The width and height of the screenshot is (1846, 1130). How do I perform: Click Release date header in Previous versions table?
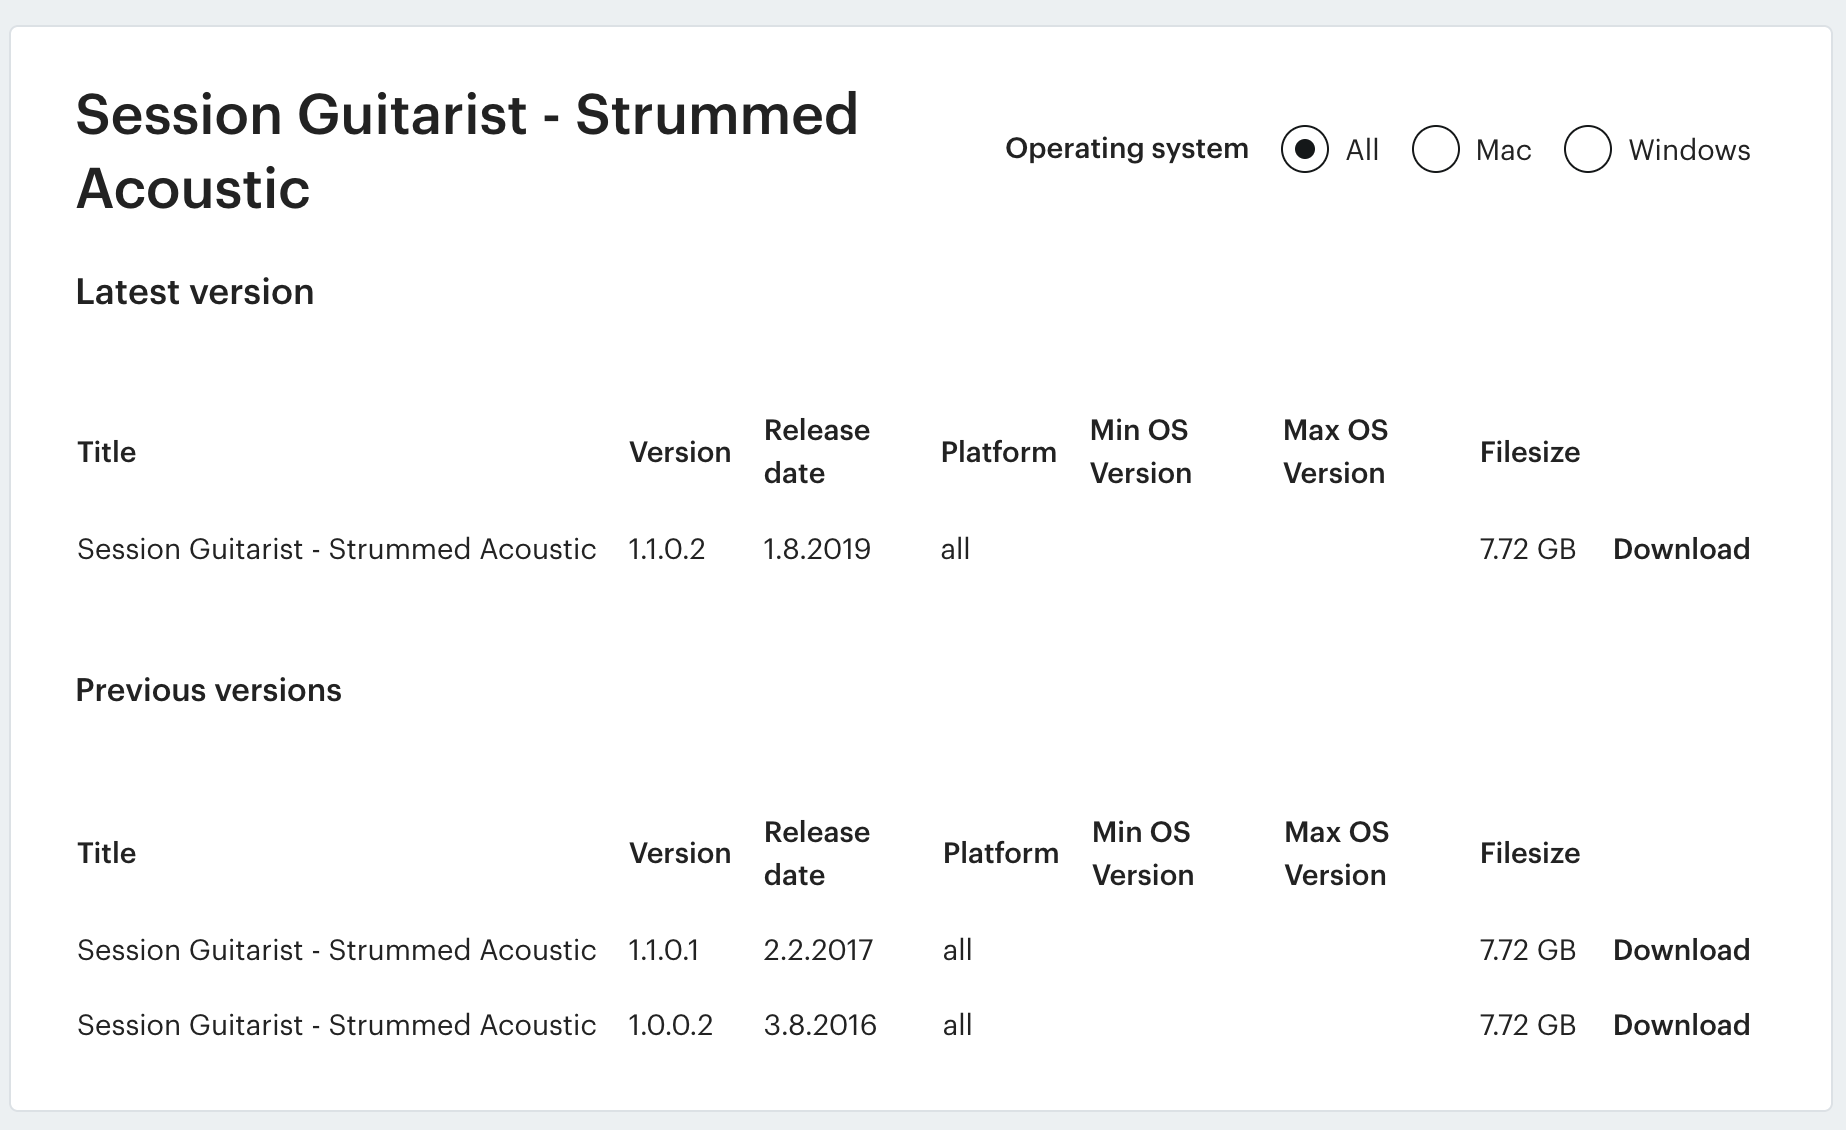817,853
